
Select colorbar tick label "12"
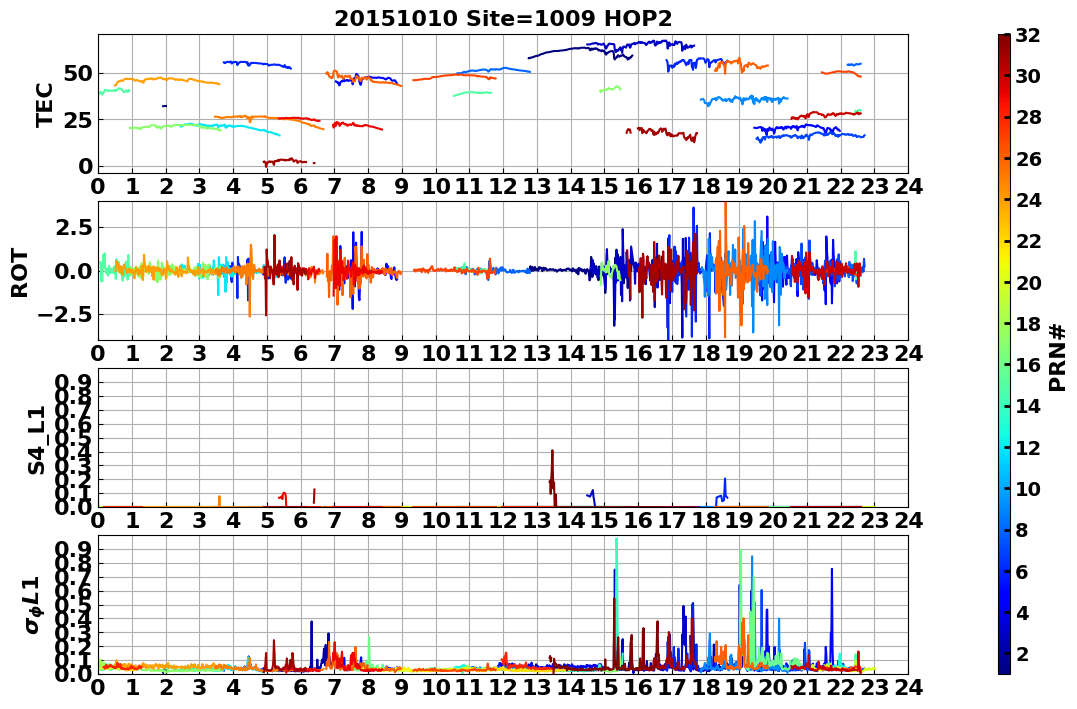pyautogui.click(x=1028, y=447)
